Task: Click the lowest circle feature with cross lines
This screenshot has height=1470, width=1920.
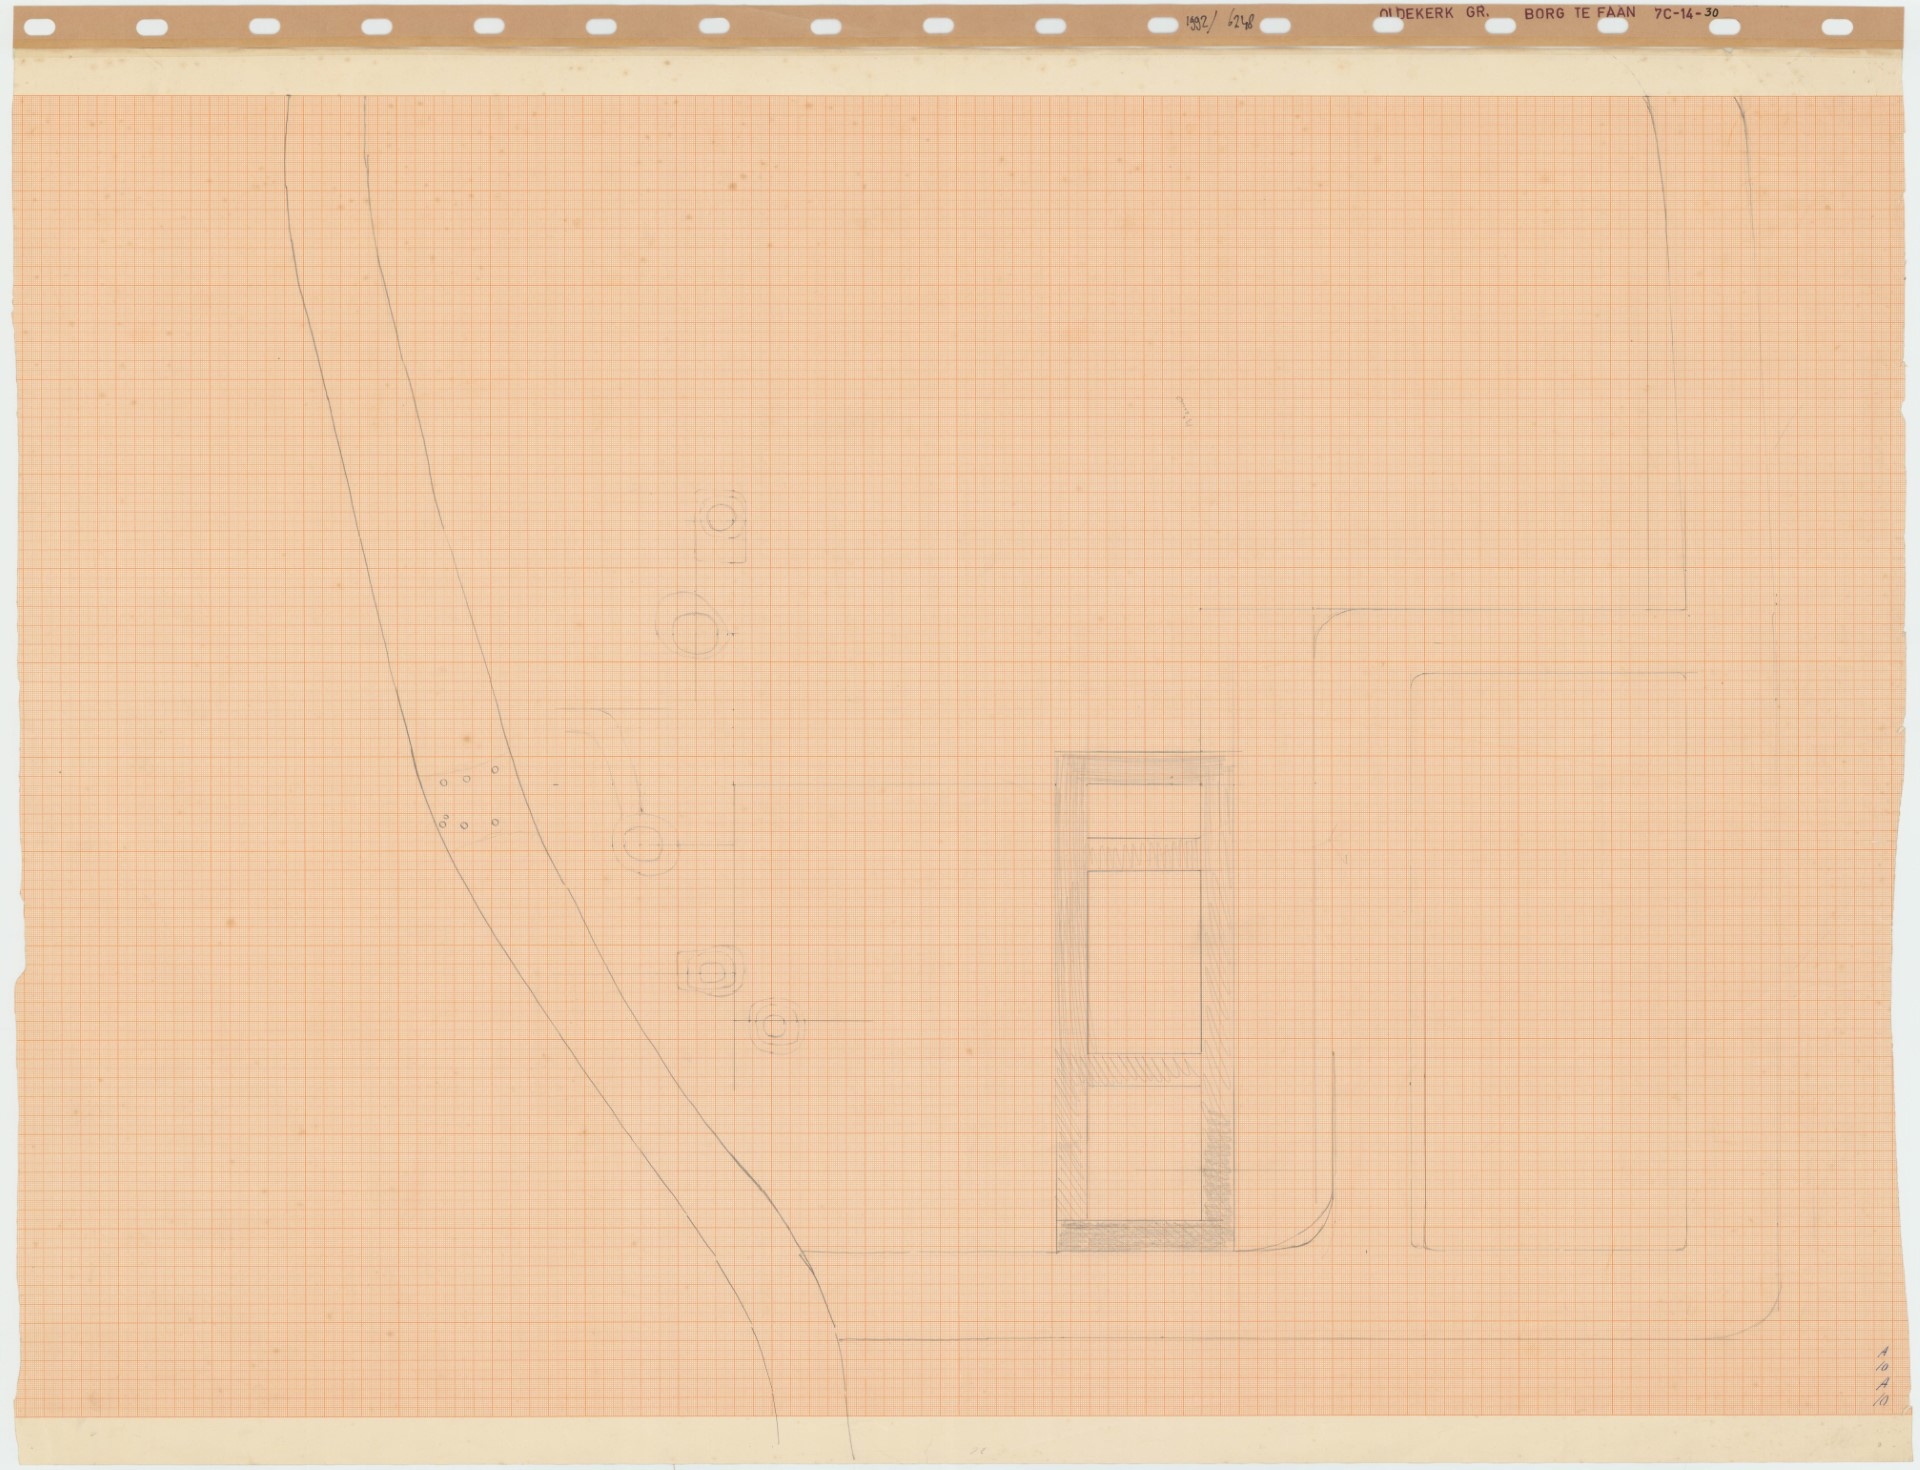Action: point(772,1024)
